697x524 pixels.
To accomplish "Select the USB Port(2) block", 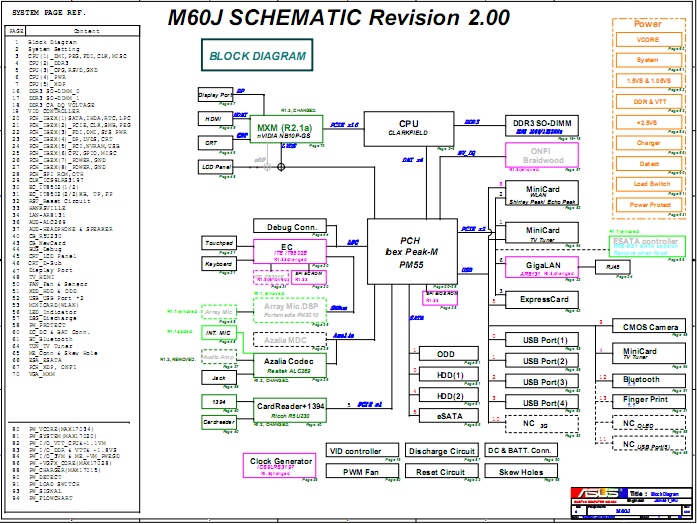I will pyautogui.click(x=542, y=361).
